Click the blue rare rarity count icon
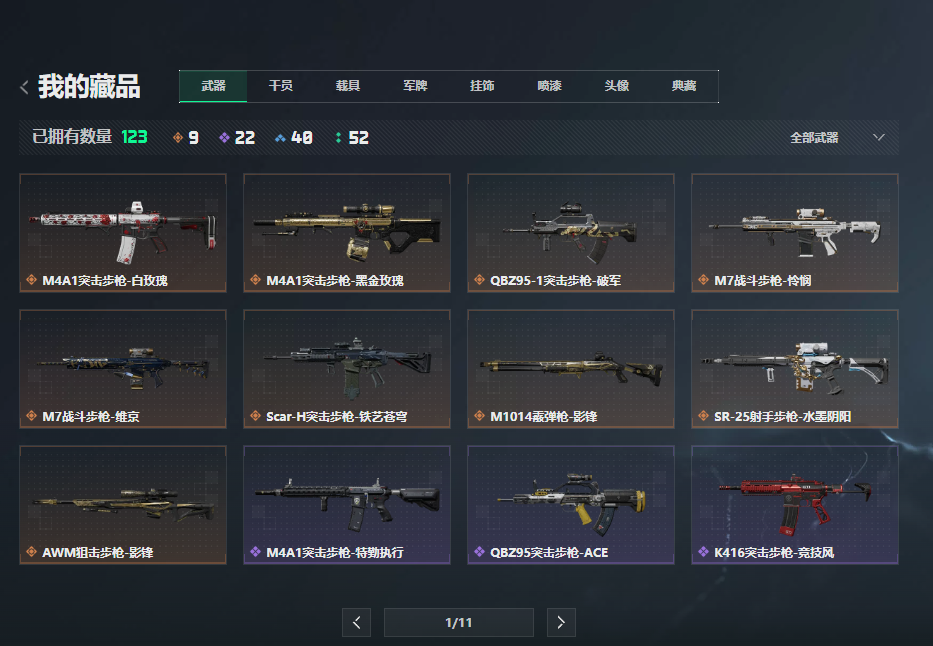Screen dimensions: 933x646 pyautogui.click(x=280, y=138)
